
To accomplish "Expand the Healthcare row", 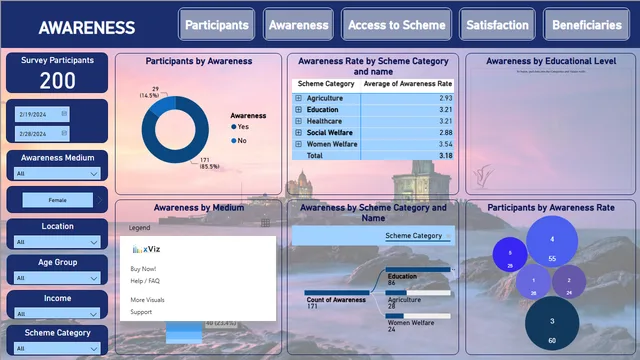I will click(x=298, y=121).
